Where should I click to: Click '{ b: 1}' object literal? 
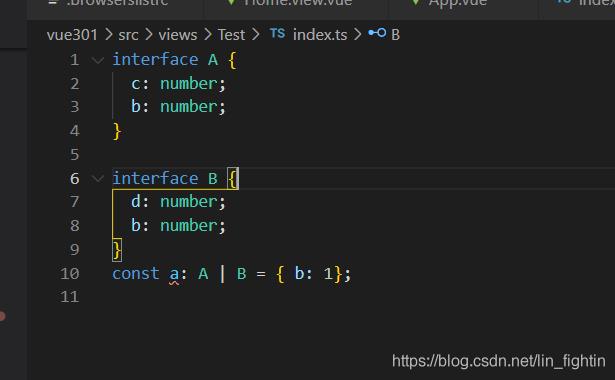click(309, 274)
